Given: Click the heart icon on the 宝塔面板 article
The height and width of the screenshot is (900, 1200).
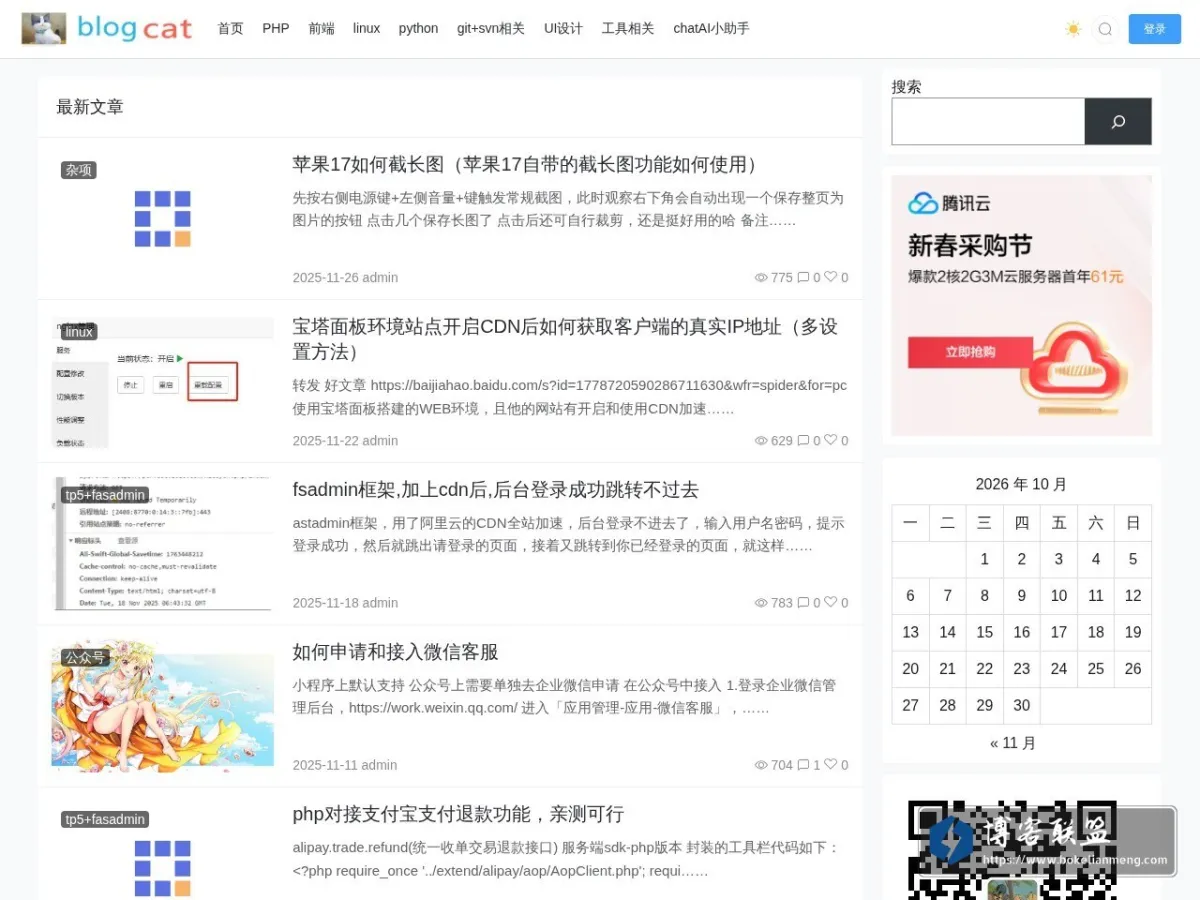Looking at the screenshot, I should (830, 440).
